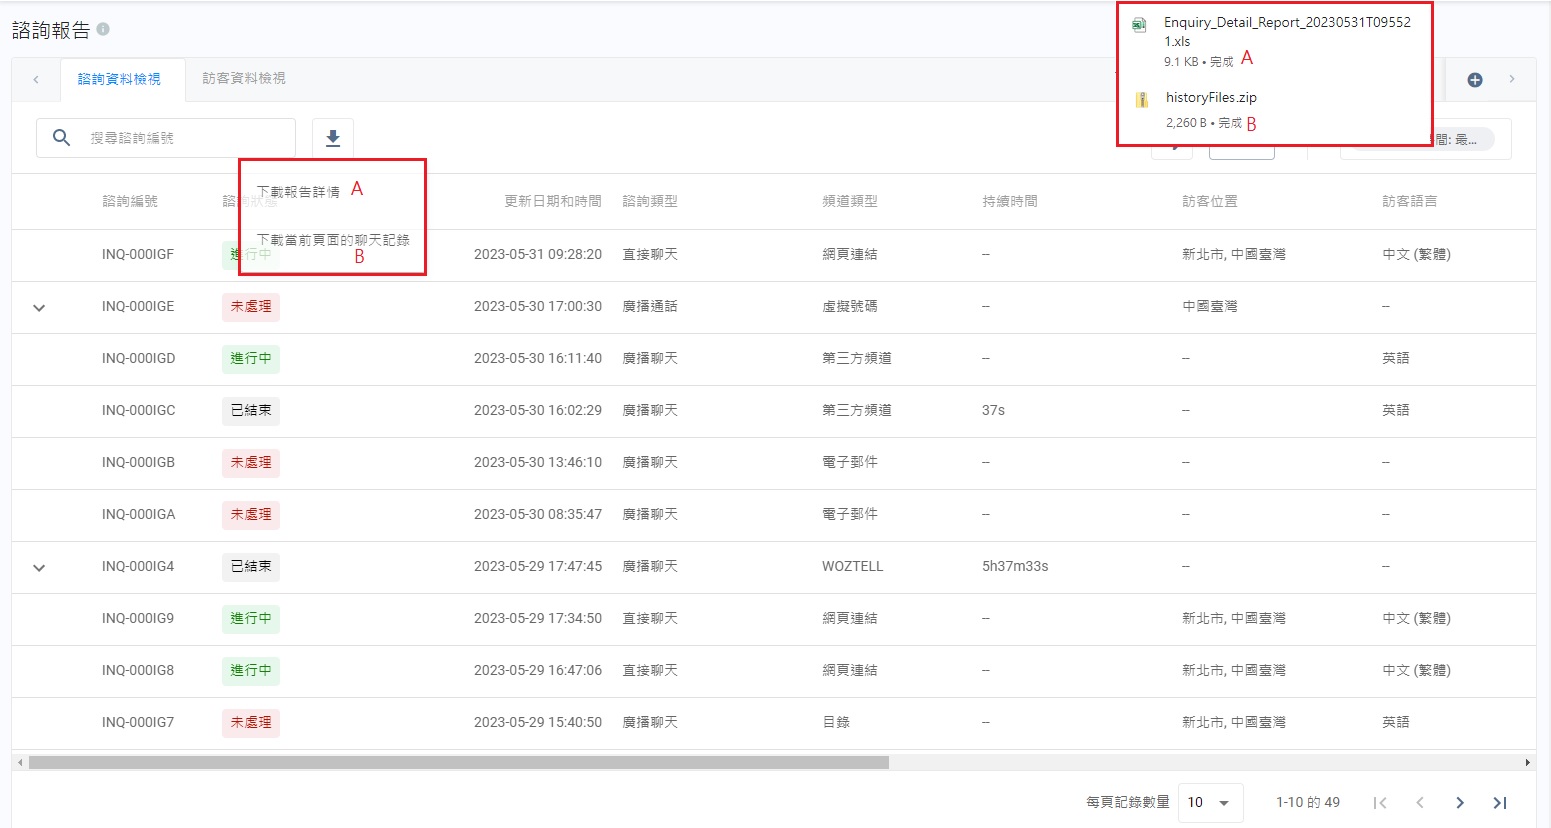Viewport: 1551px width, 828px height.
Task: Click timestamp 2023-05-31 09:28:20
Action: [x=538, y=254]
